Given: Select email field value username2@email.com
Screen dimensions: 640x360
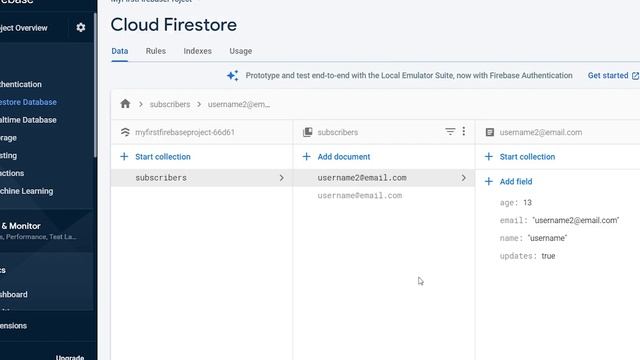Looking at the screenshot, I should (576, 220).
